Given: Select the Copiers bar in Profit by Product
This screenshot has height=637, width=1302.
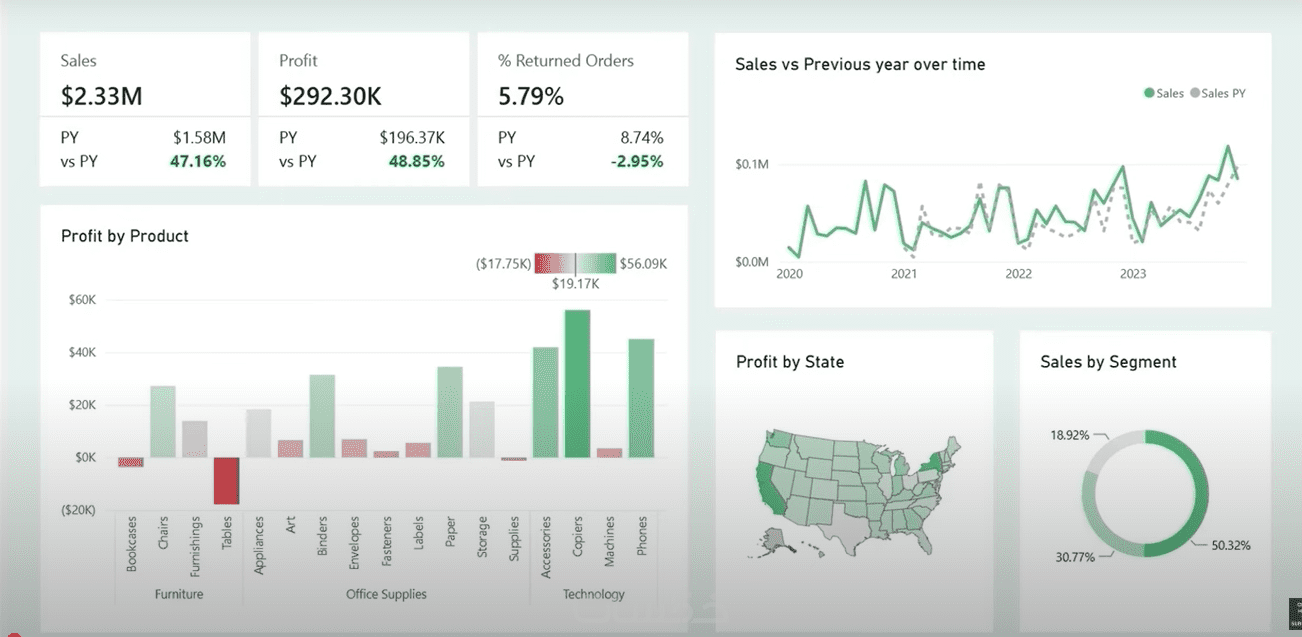Looking at the screenshot, I should [577, 384].
